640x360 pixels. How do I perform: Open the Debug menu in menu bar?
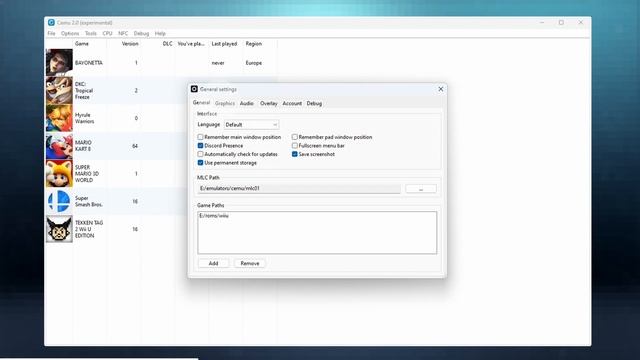tap(141, 33)
